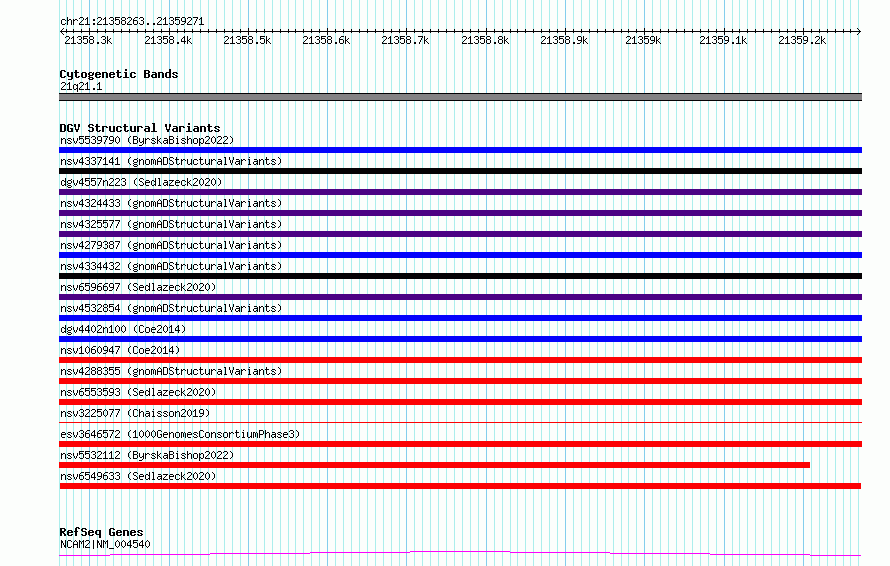Click the nsv5539790 (ByrskaBishop2022) label
The image size is (890, 566).
(x=147, y=140)
